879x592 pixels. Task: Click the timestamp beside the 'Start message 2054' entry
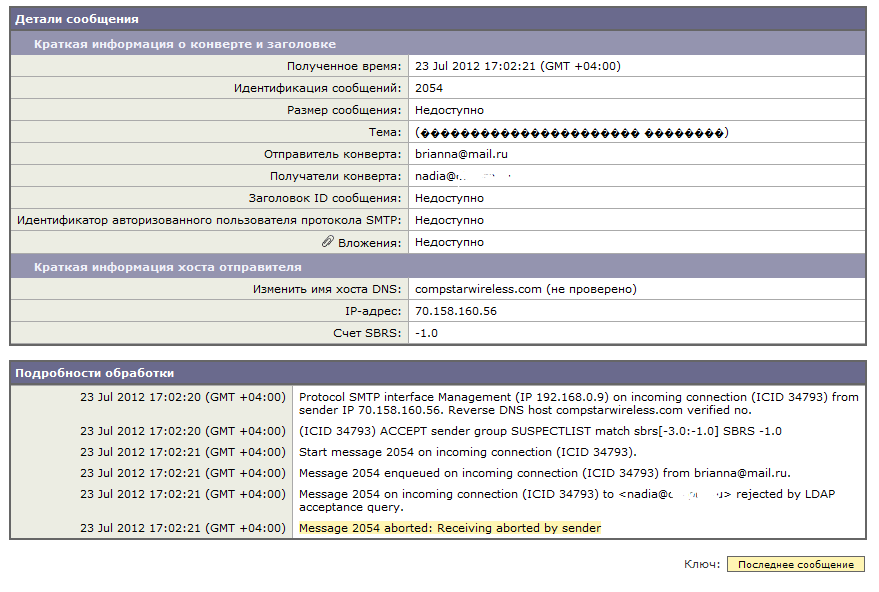[x=183, y=452]
